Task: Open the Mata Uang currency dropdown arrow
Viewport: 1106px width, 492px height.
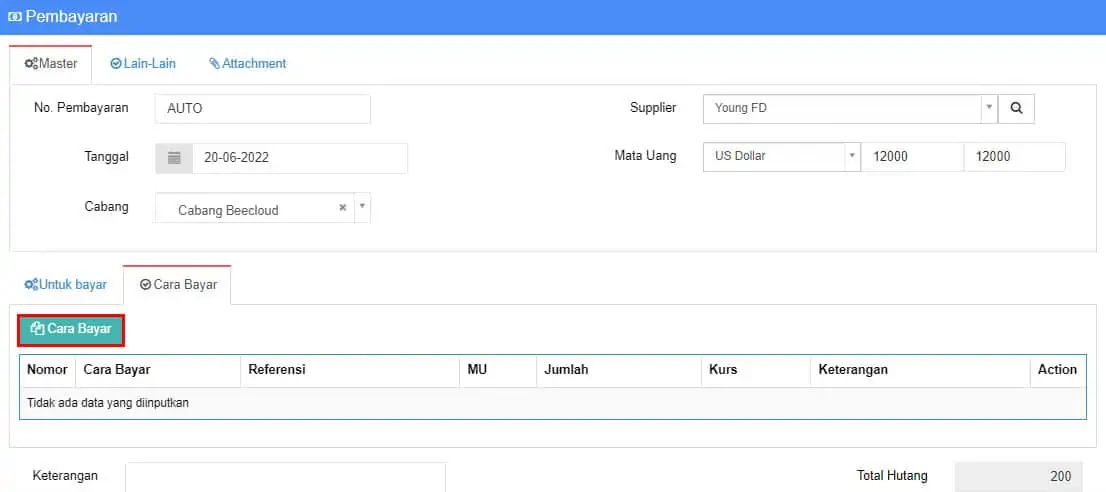Action: [852, 156]
